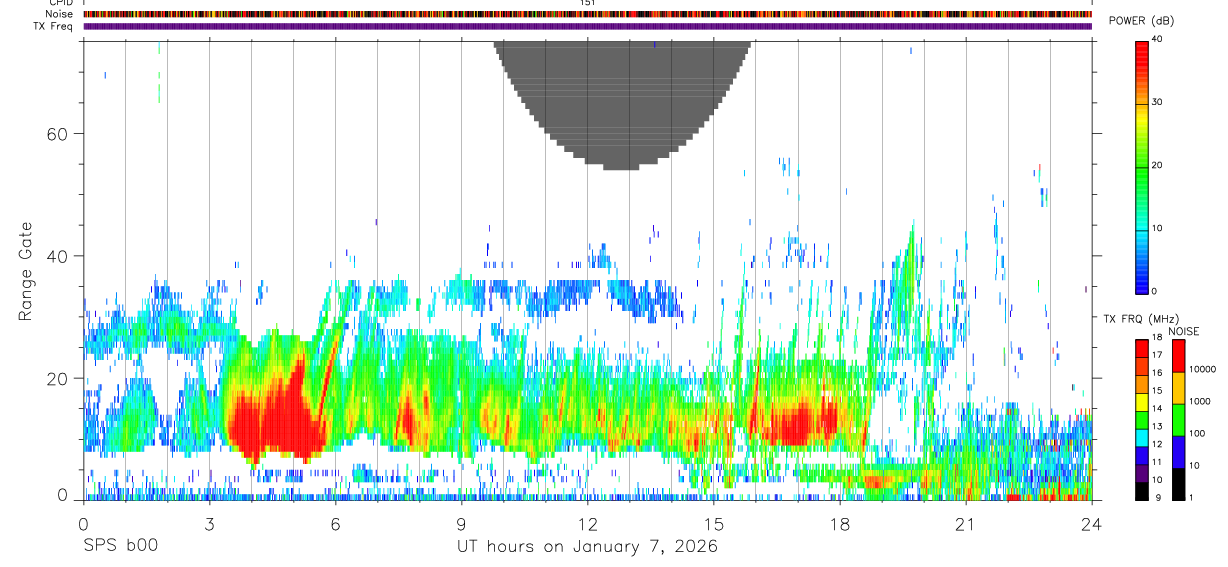Click the 30 tick on power color bar
The image size is (1228, 567).
1157,102
